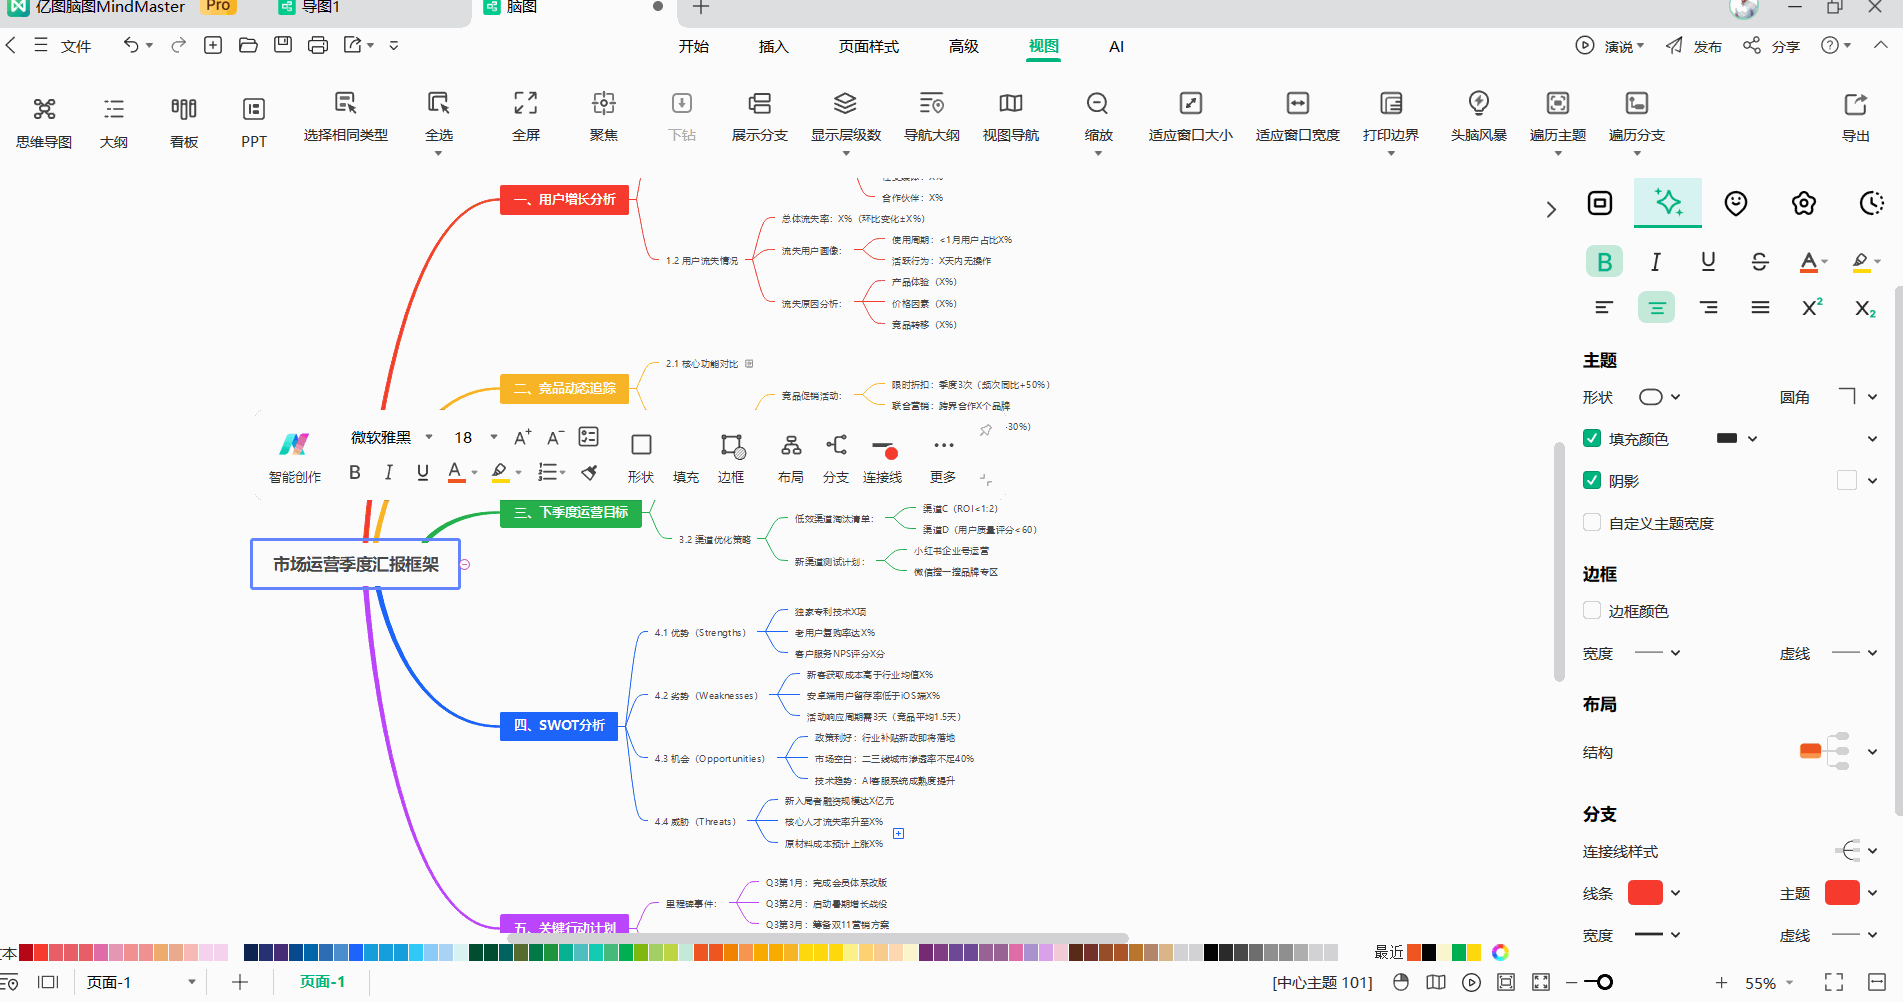This screenshot has height=1002, width=1903.
Task: Click 适应窗口大小 fit window icon
Action: pyautogui.click(x=1190, y=104)
